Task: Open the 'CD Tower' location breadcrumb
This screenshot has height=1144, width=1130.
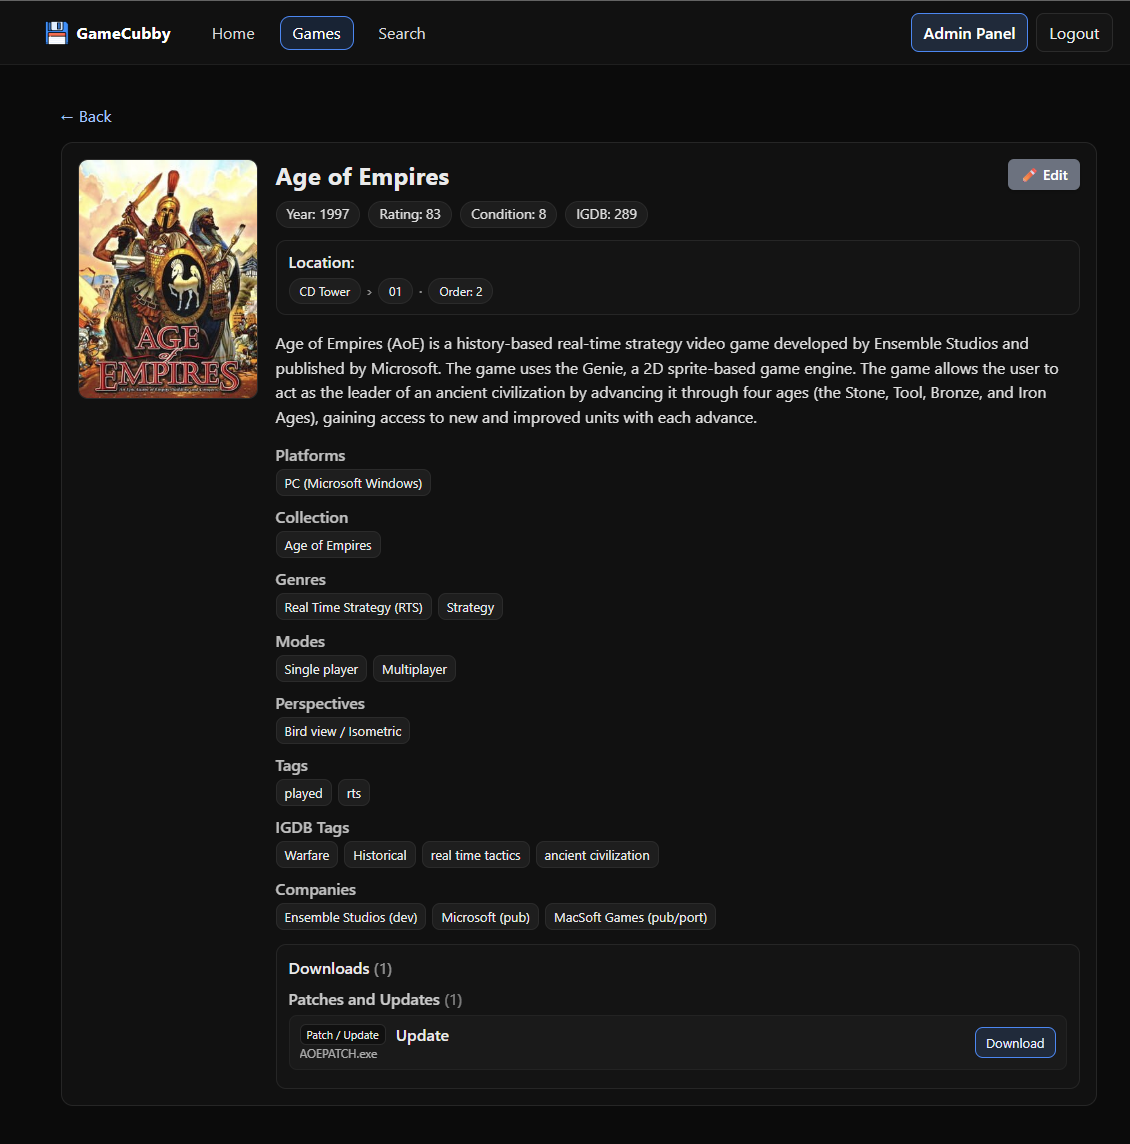Action: [324, 291]
